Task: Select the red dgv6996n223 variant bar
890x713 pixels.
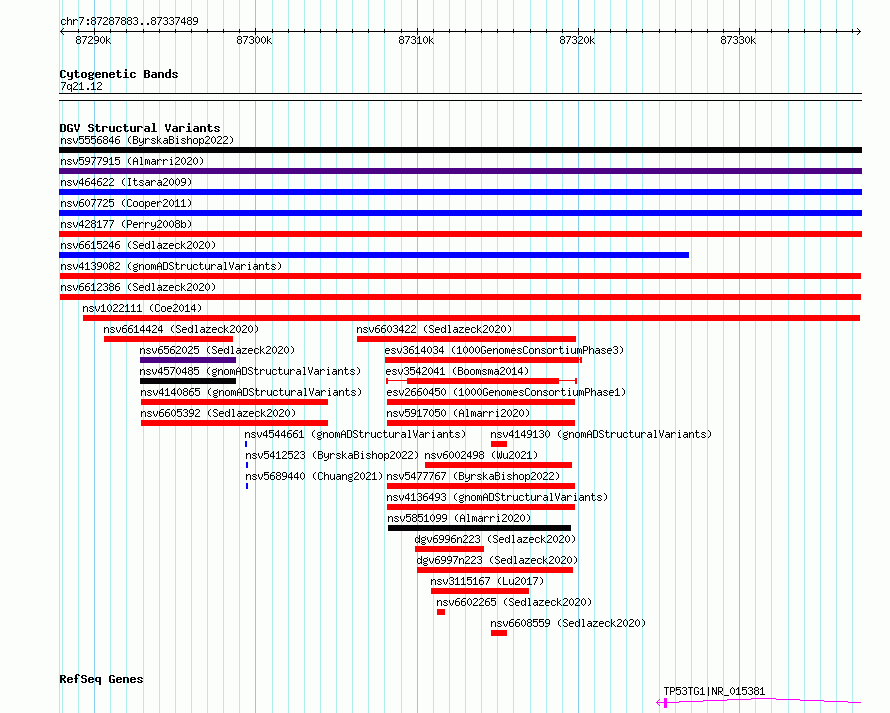Action: coord(450,550)
